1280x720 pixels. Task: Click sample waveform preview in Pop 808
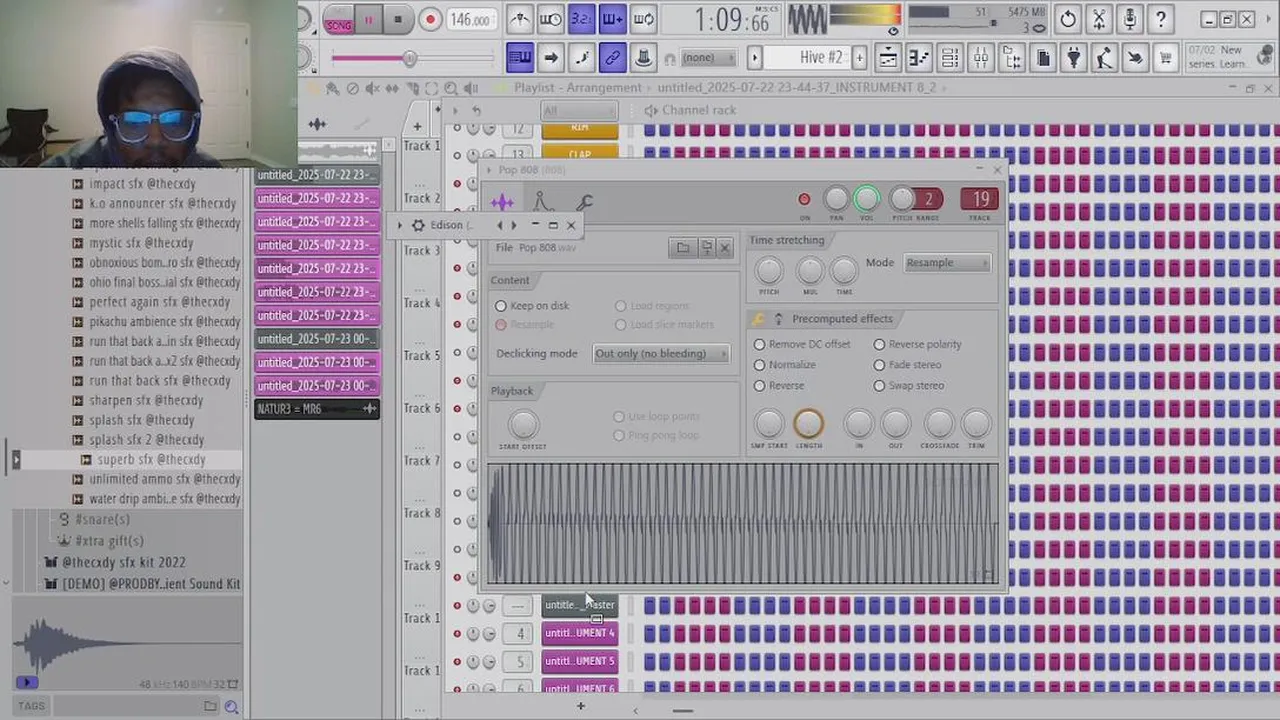(743, 523)
